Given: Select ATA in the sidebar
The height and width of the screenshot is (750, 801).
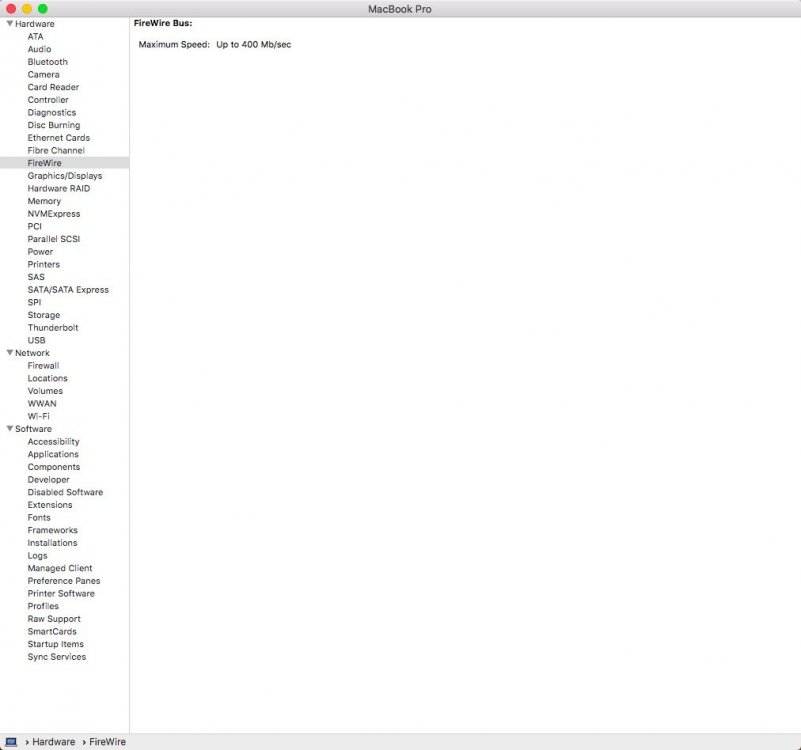Looking at the screenshot, I should click(x=35, y=36).
